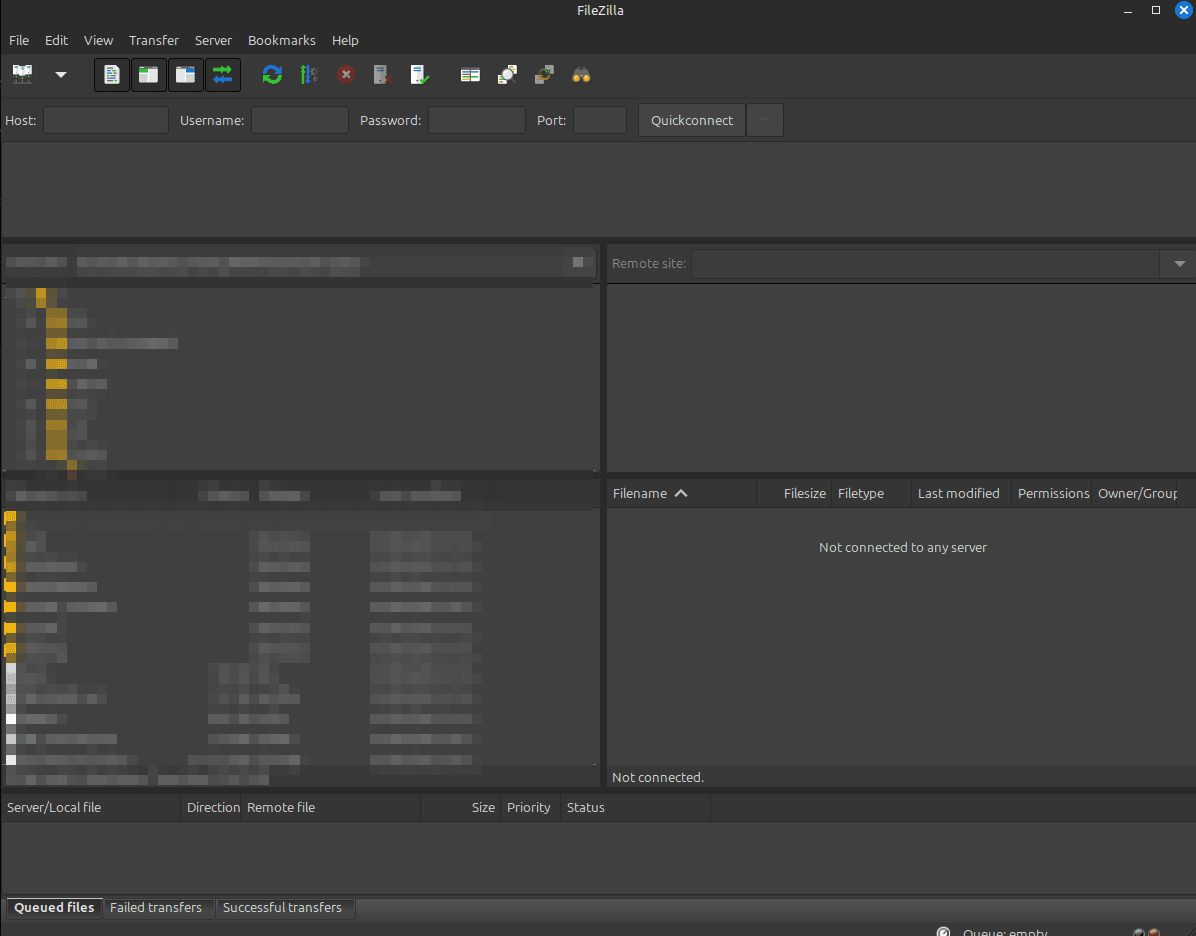The image size is (1196, 936).
Task: Toggle the message log display
Action: (x=111, y=74)
